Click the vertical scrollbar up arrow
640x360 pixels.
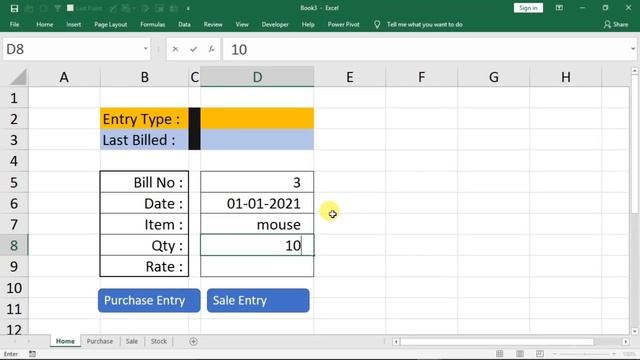click(x=635, y=71)
